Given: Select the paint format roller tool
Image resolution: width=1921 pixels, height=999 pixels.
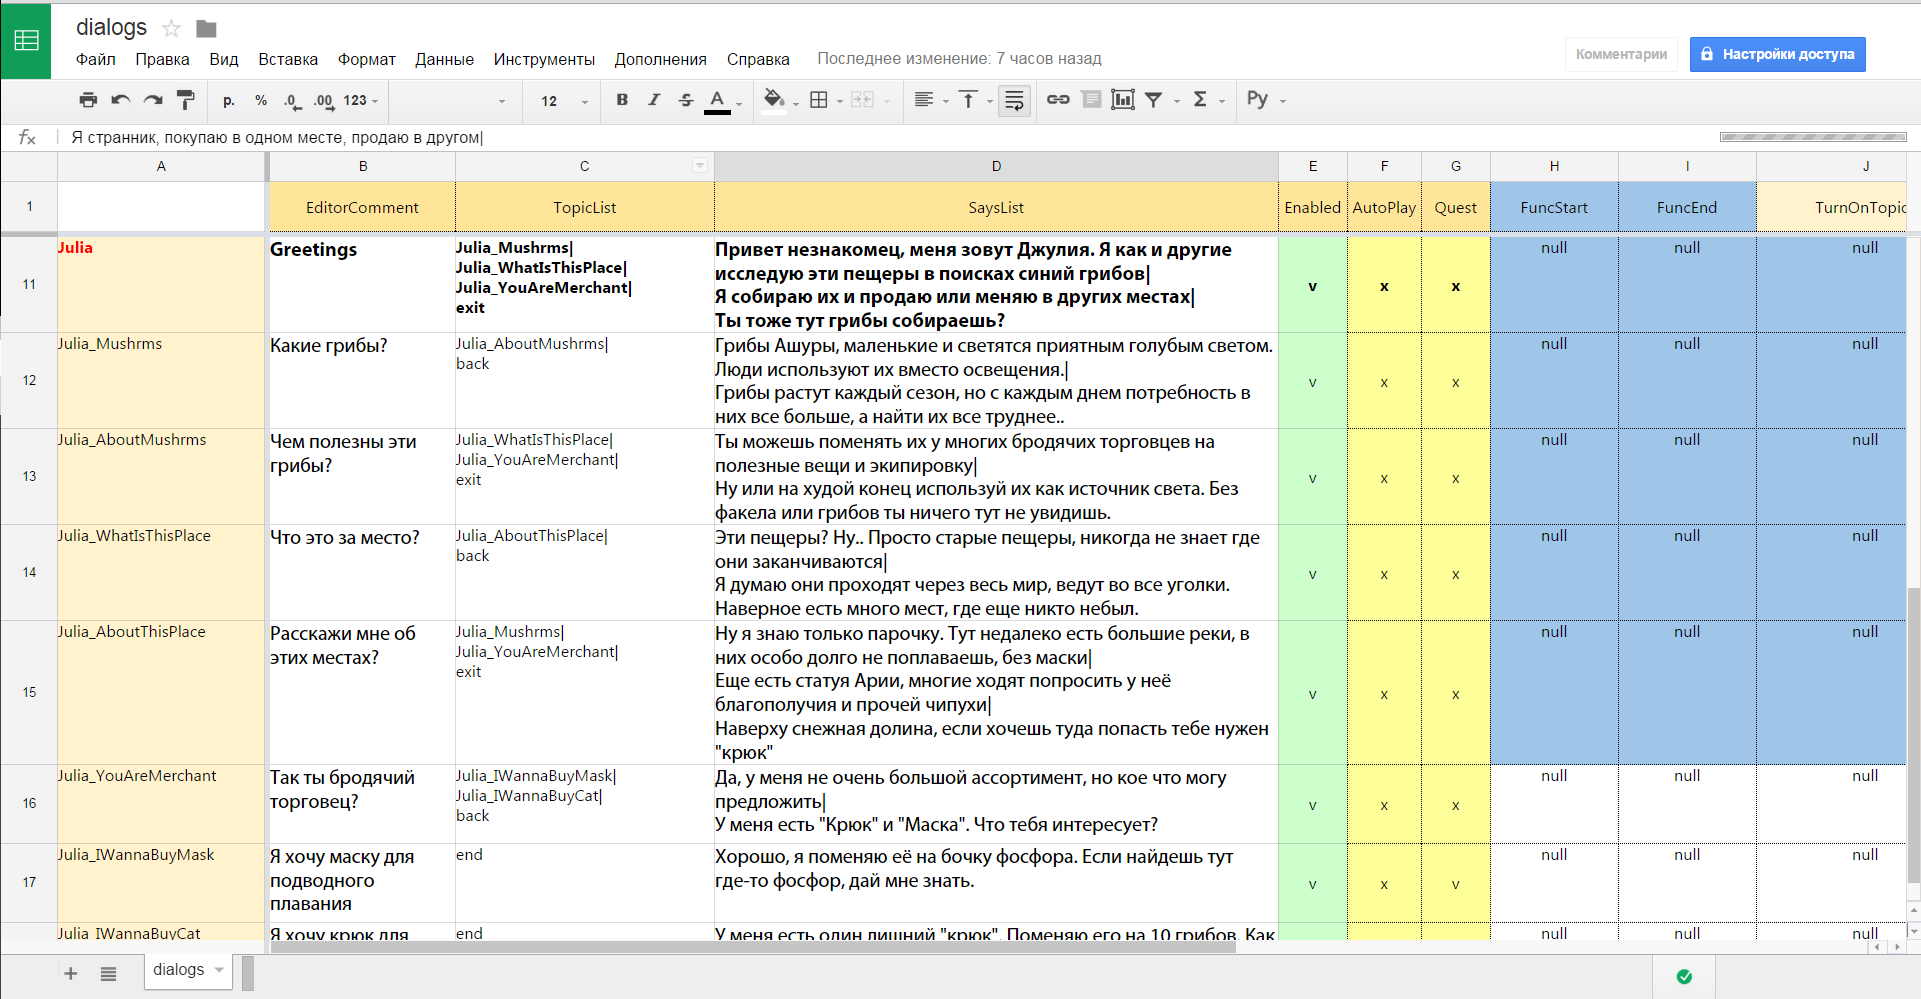Looking at the screenshot, I should point(185,100).
